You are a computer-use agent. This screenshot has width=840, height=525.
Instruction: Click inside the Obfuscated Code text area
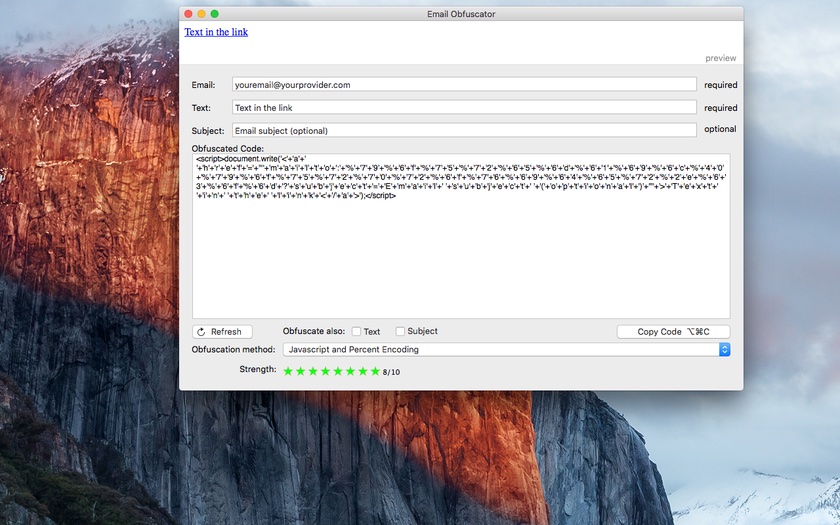(x=461, y=260)
